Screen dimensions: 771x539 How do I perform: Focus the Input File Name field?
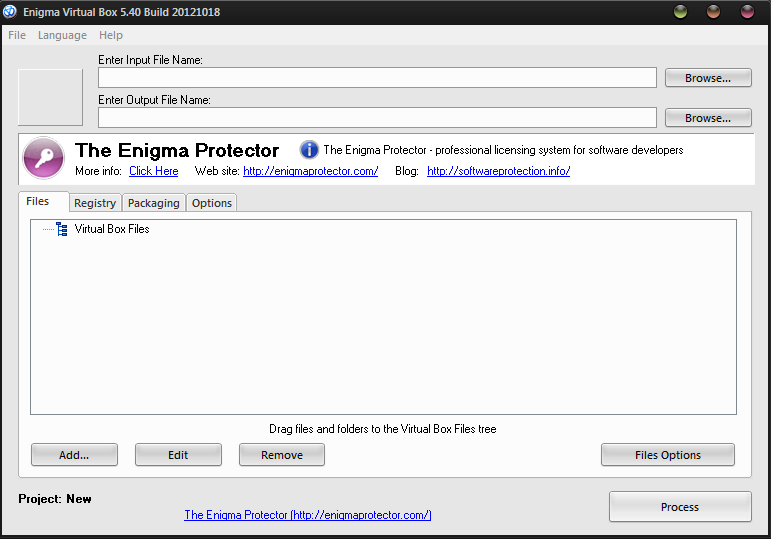(x=377, y=78)
